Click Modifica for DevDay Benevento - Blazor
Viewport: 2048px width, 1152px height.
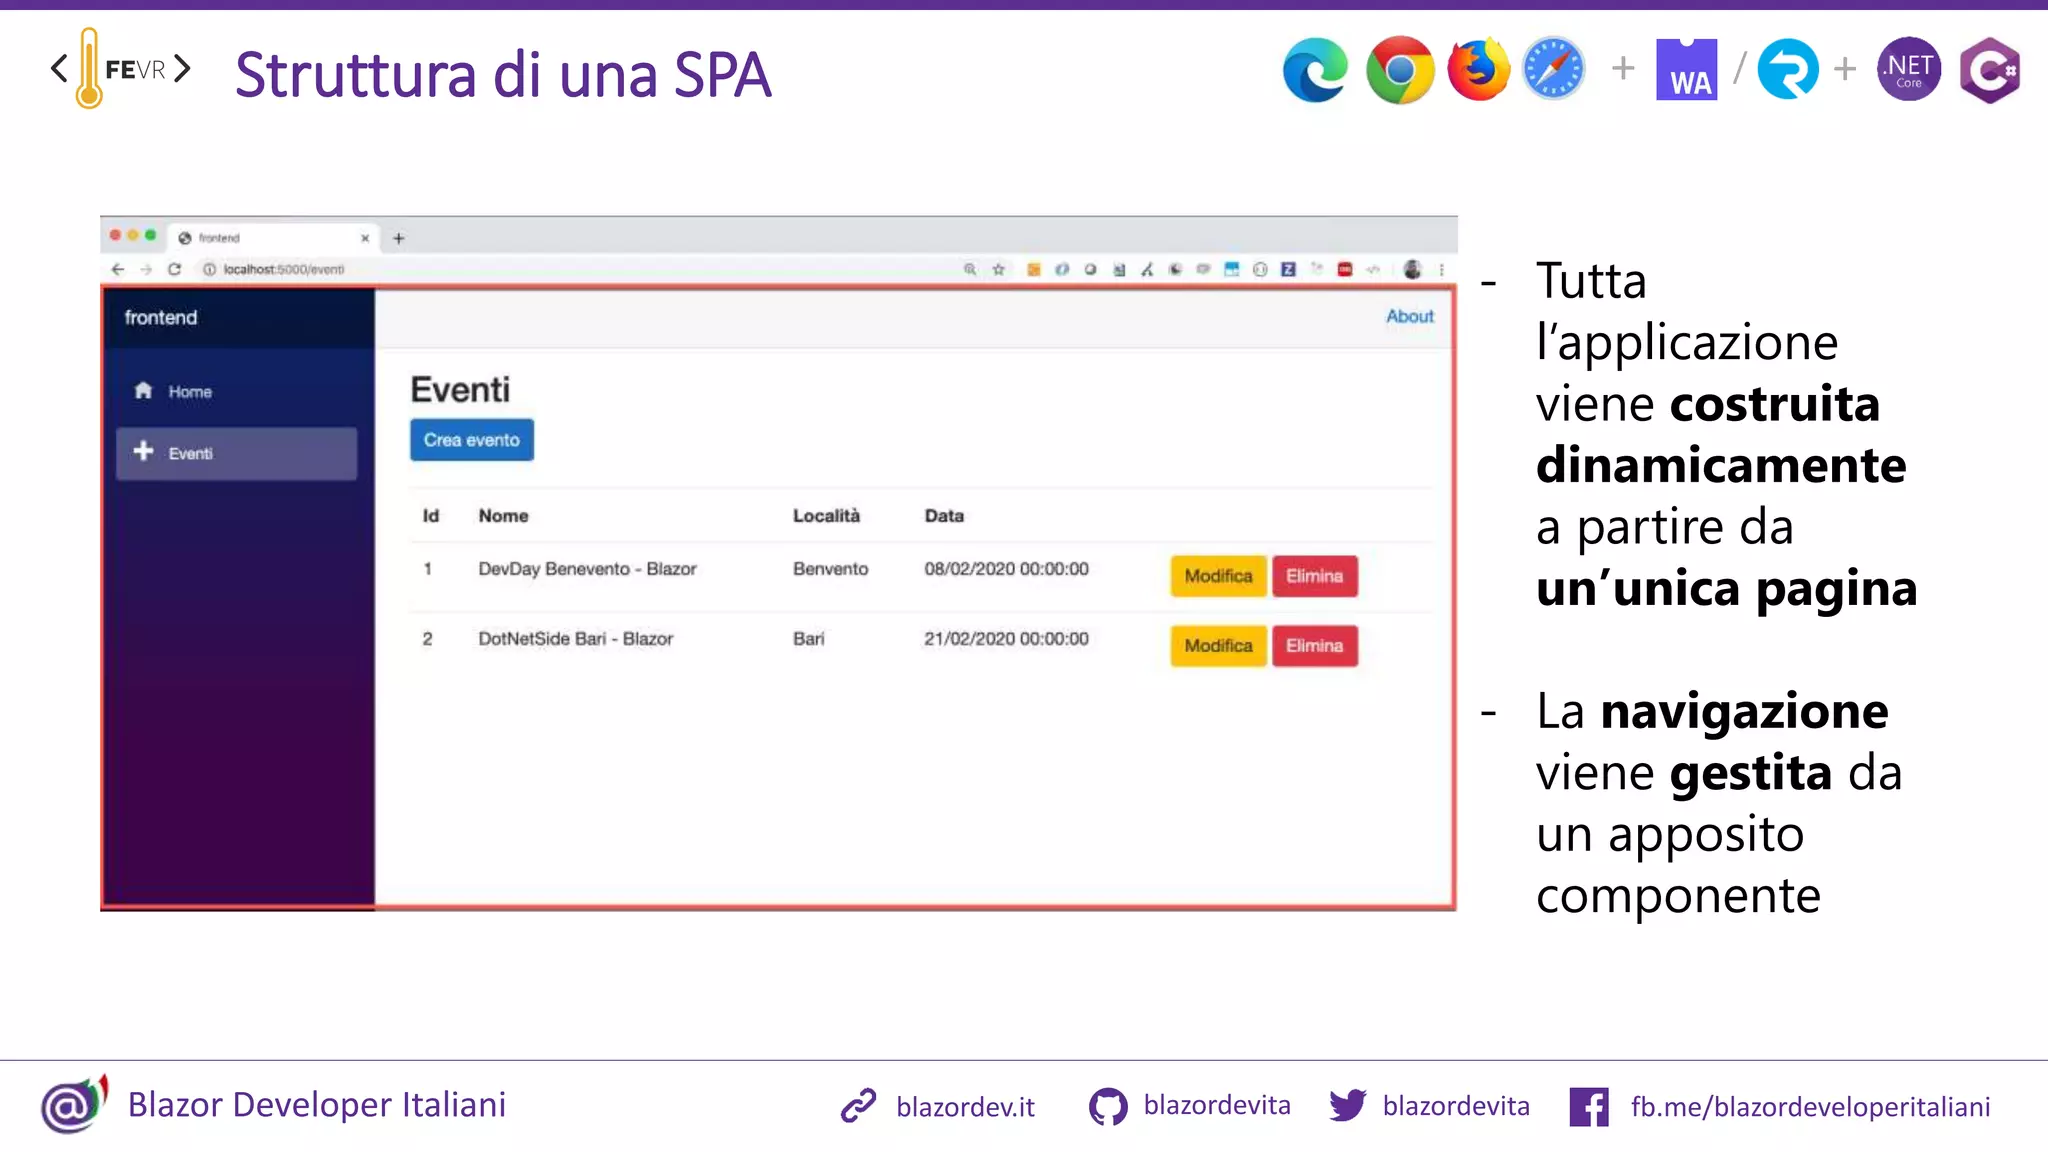coord(1218,576)
